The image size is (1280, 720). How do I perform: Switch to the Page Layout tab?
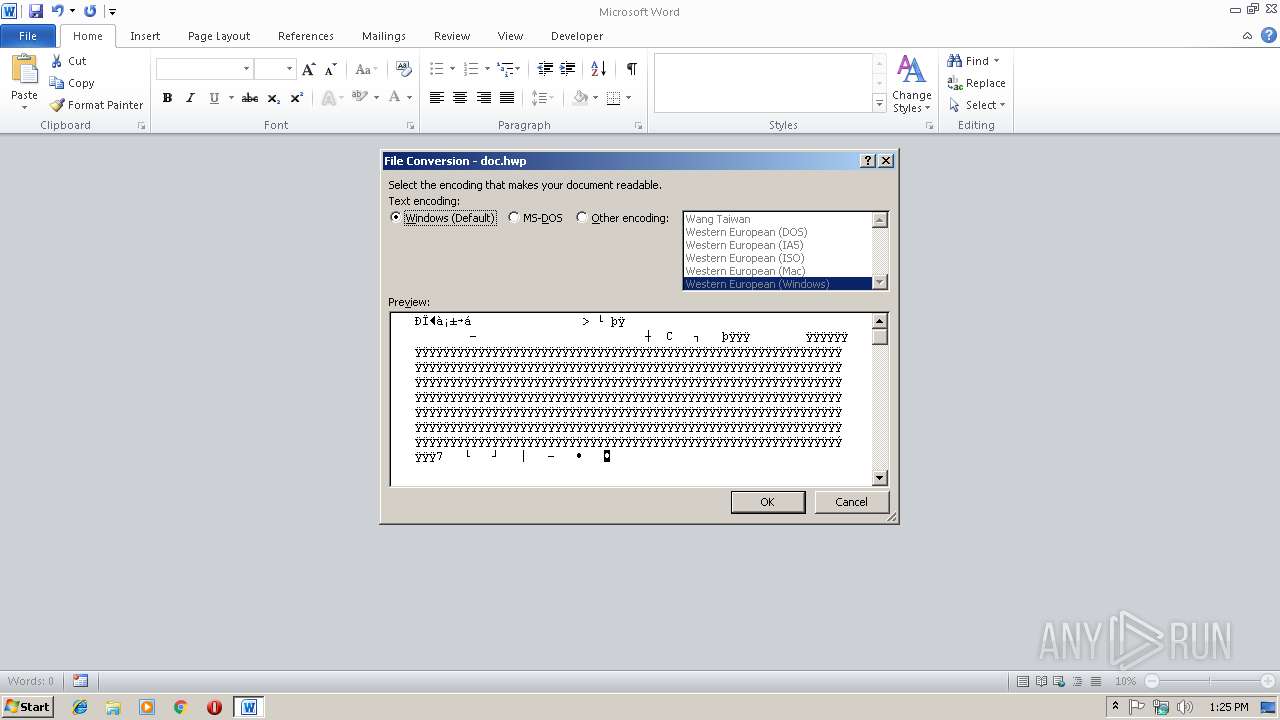tap(219, 36)
